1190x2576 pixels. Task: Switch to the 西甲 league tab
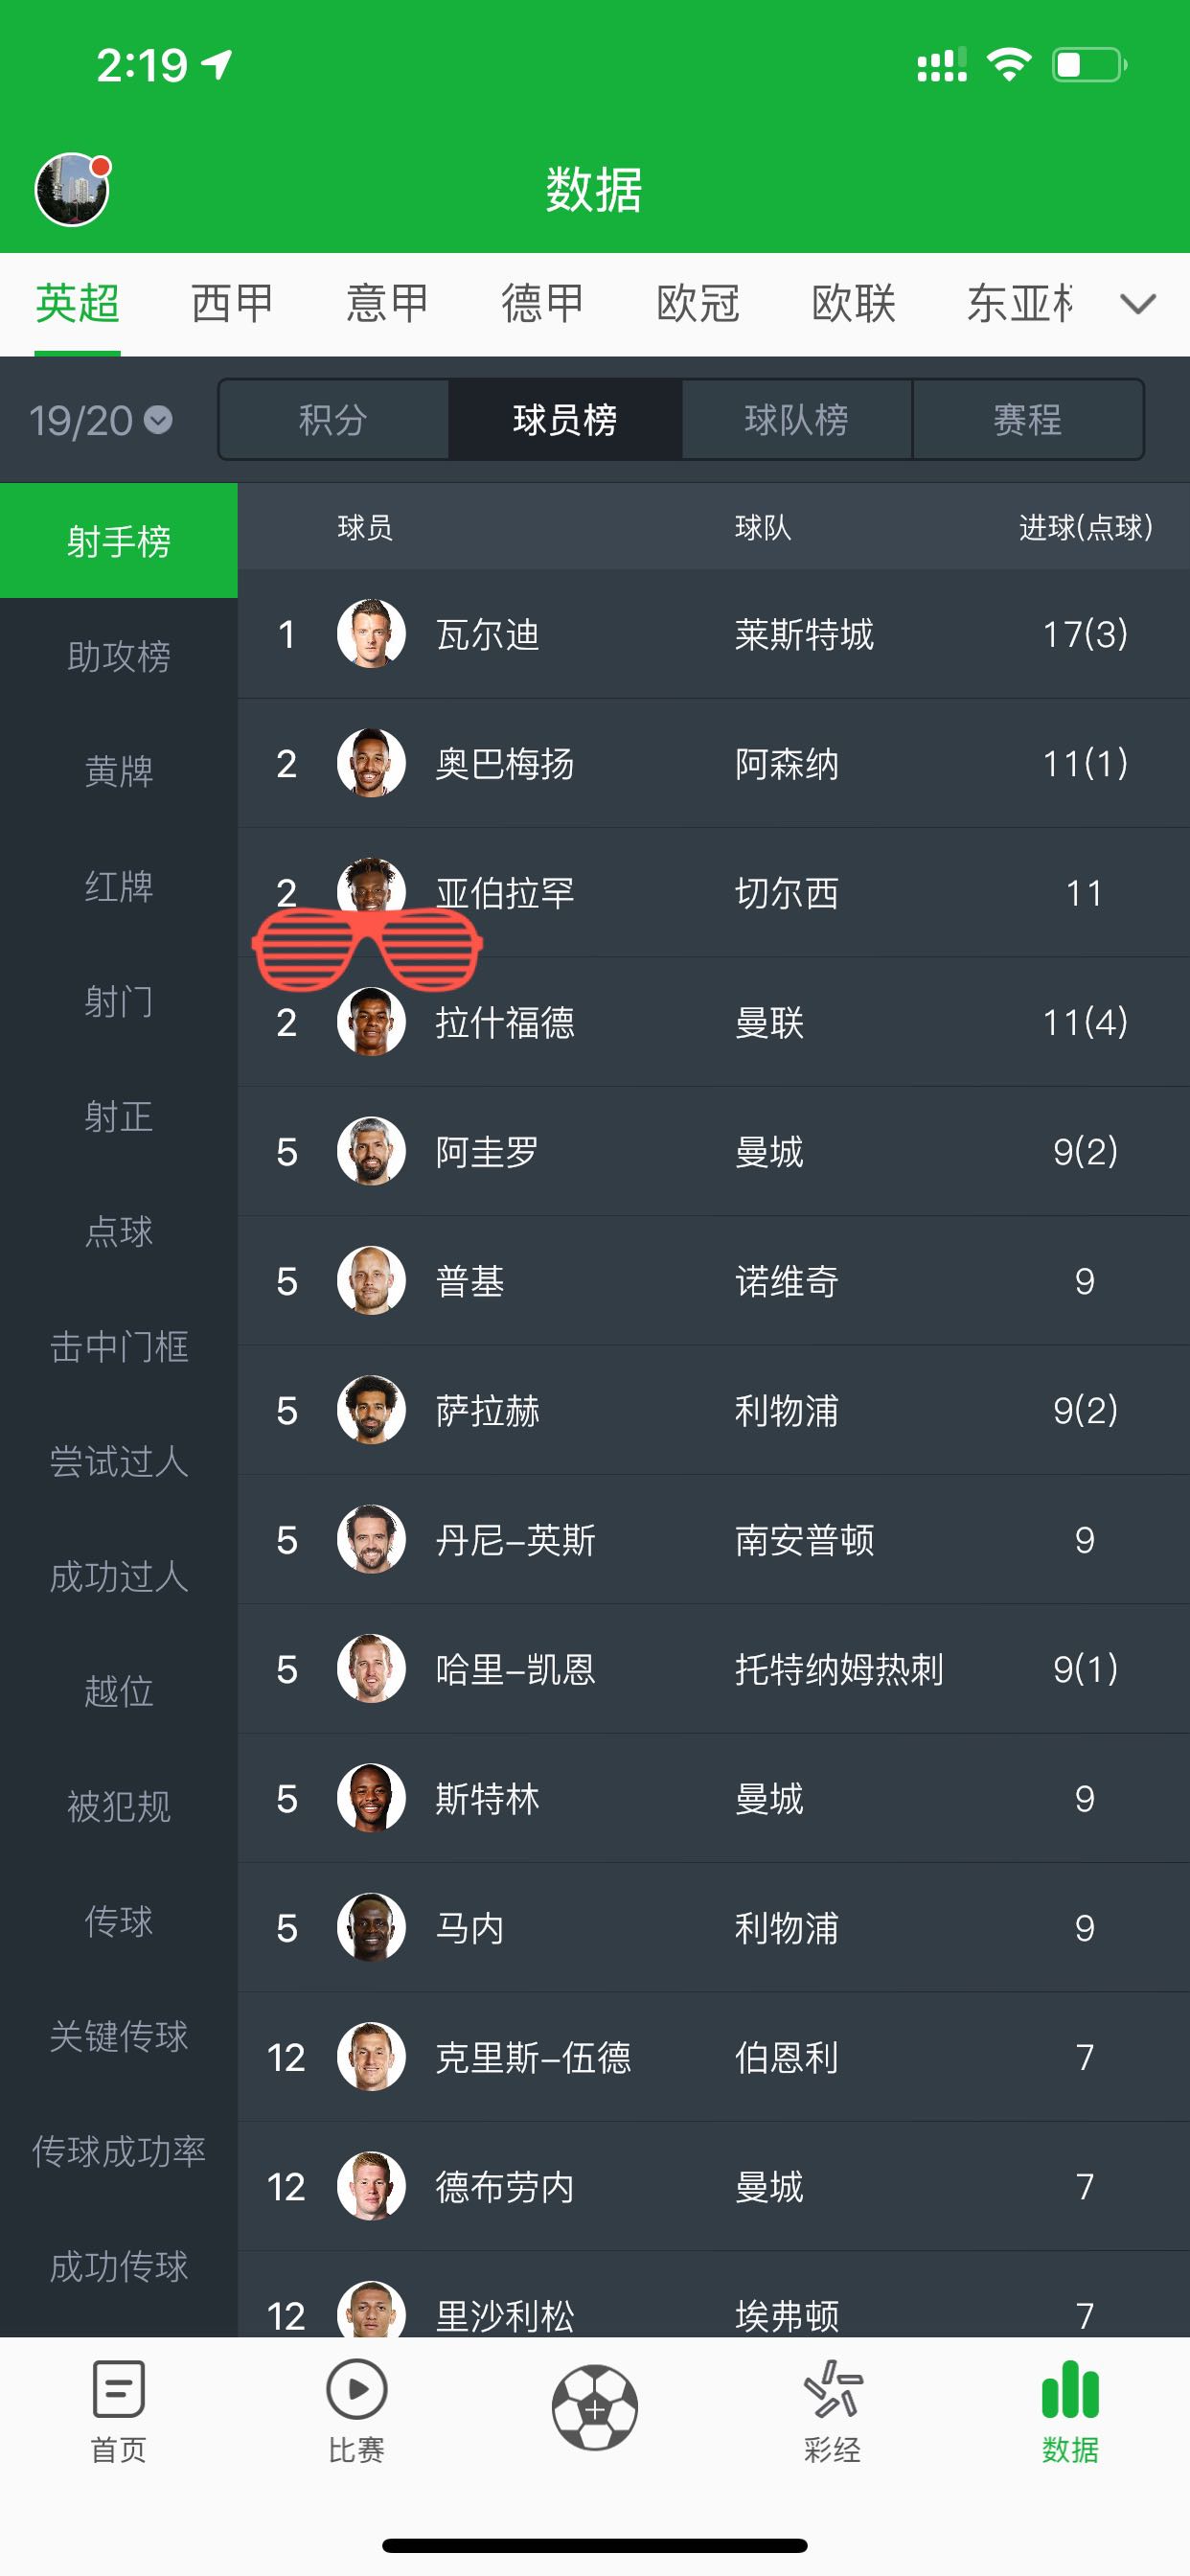point(232,304)
